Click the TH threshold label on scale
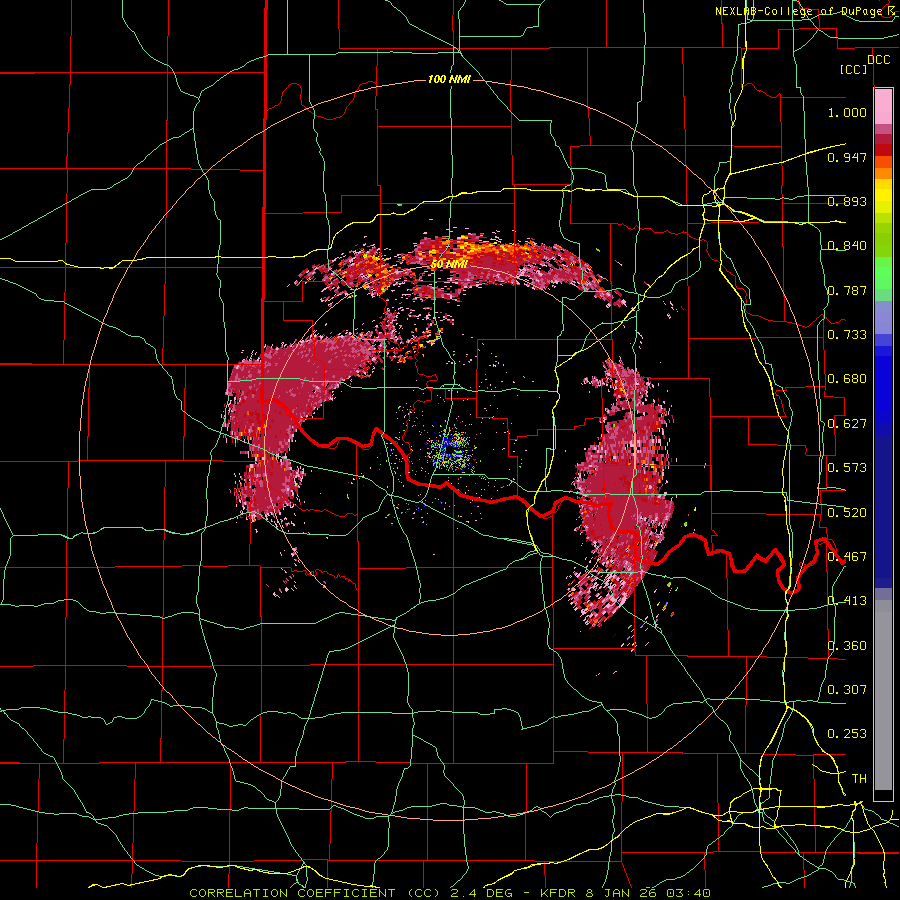The width and height of the screenshot is (900, 900). (859, 779)
